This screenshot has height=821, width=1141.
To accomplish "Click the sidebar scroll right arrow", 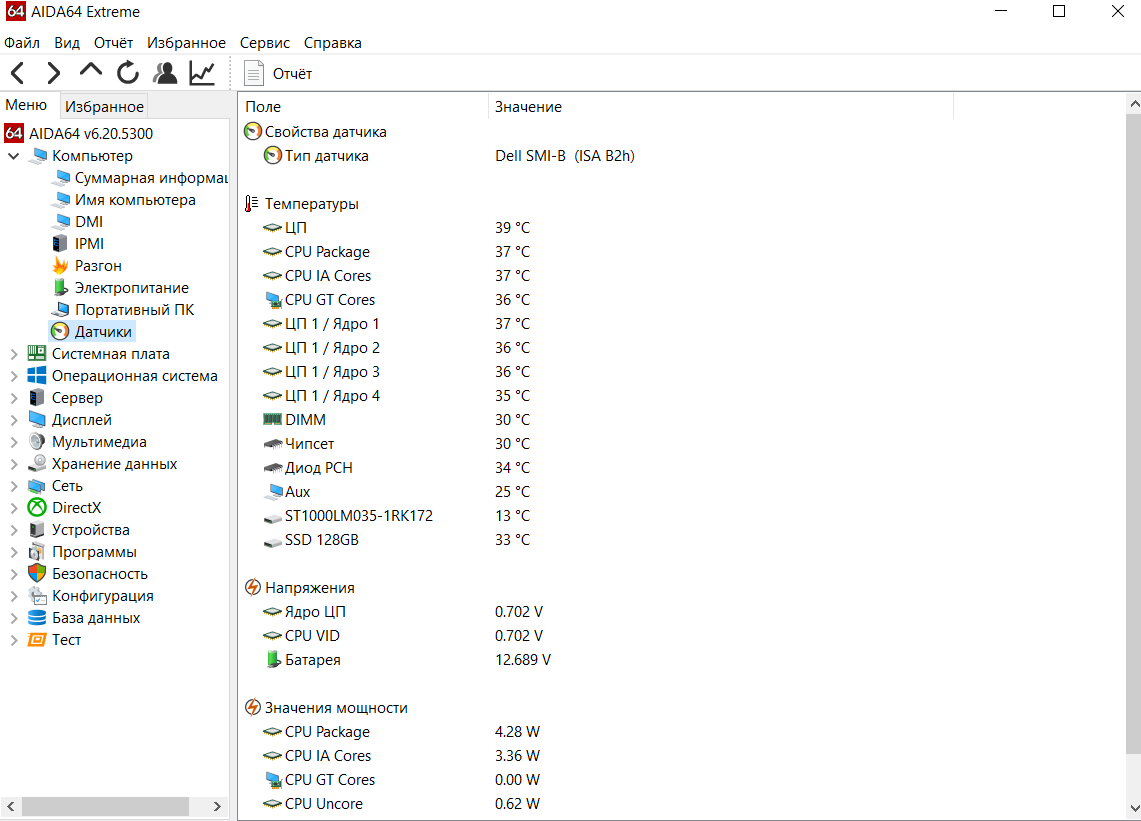I will pyautogui.click(x=217, y=806).
